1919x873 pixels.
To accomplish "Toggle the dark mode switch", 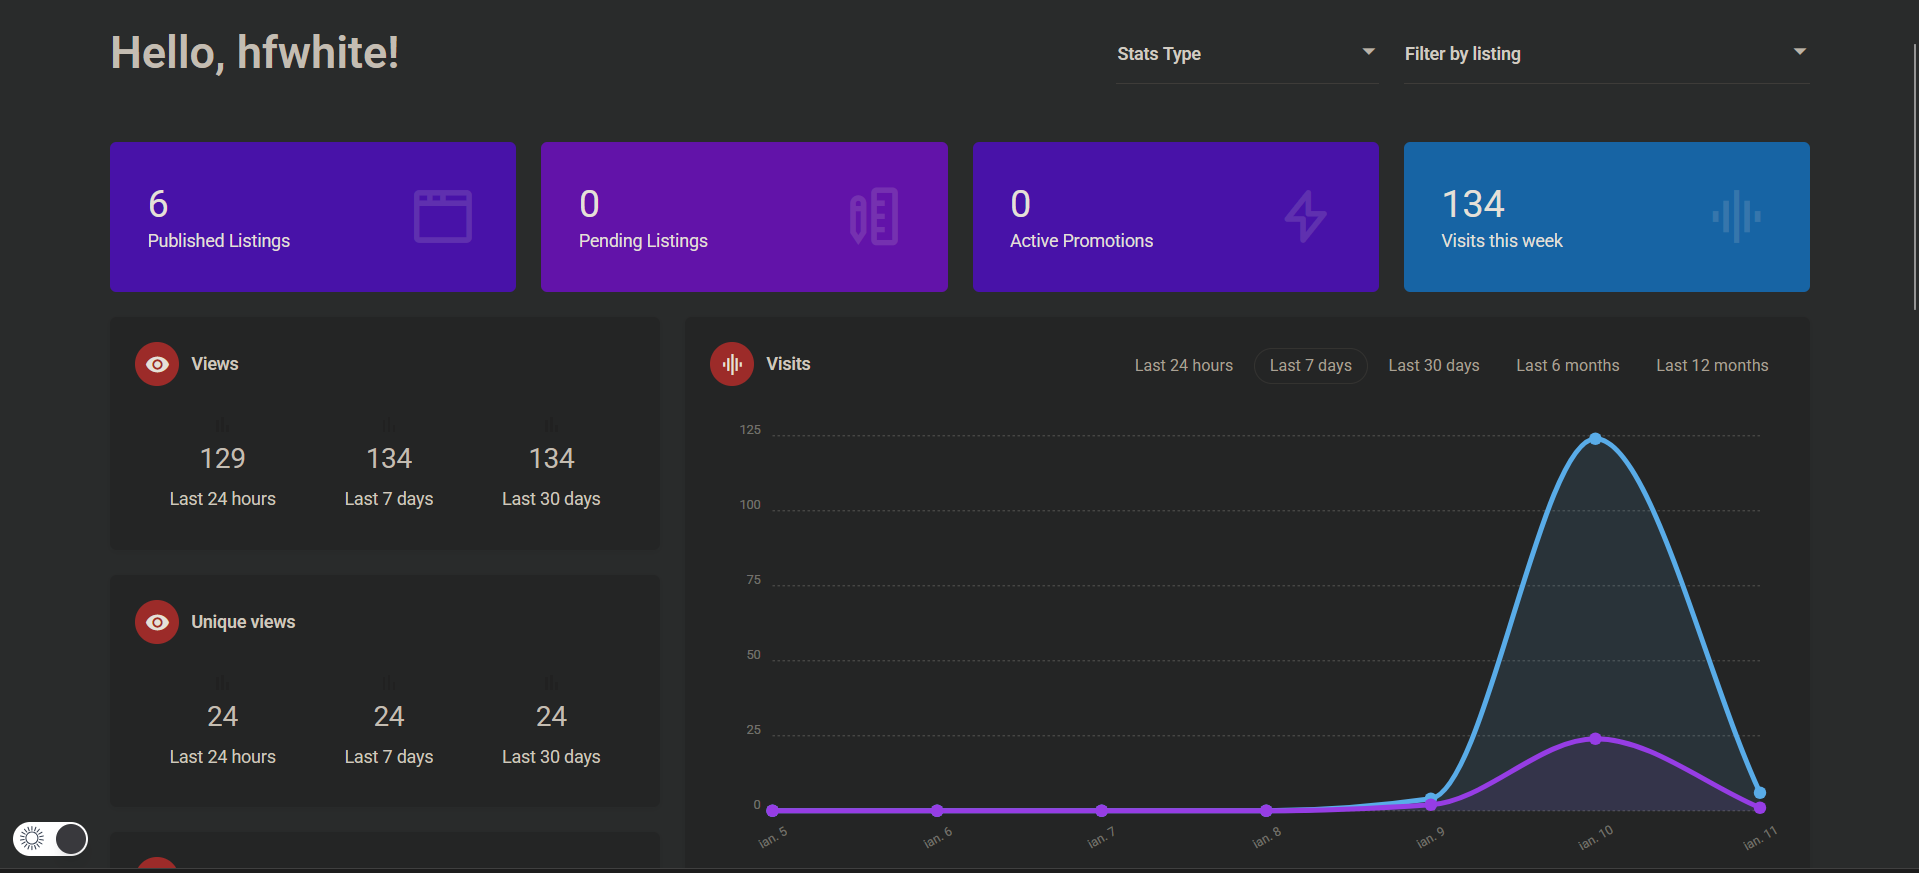I will tap(51, 839).
